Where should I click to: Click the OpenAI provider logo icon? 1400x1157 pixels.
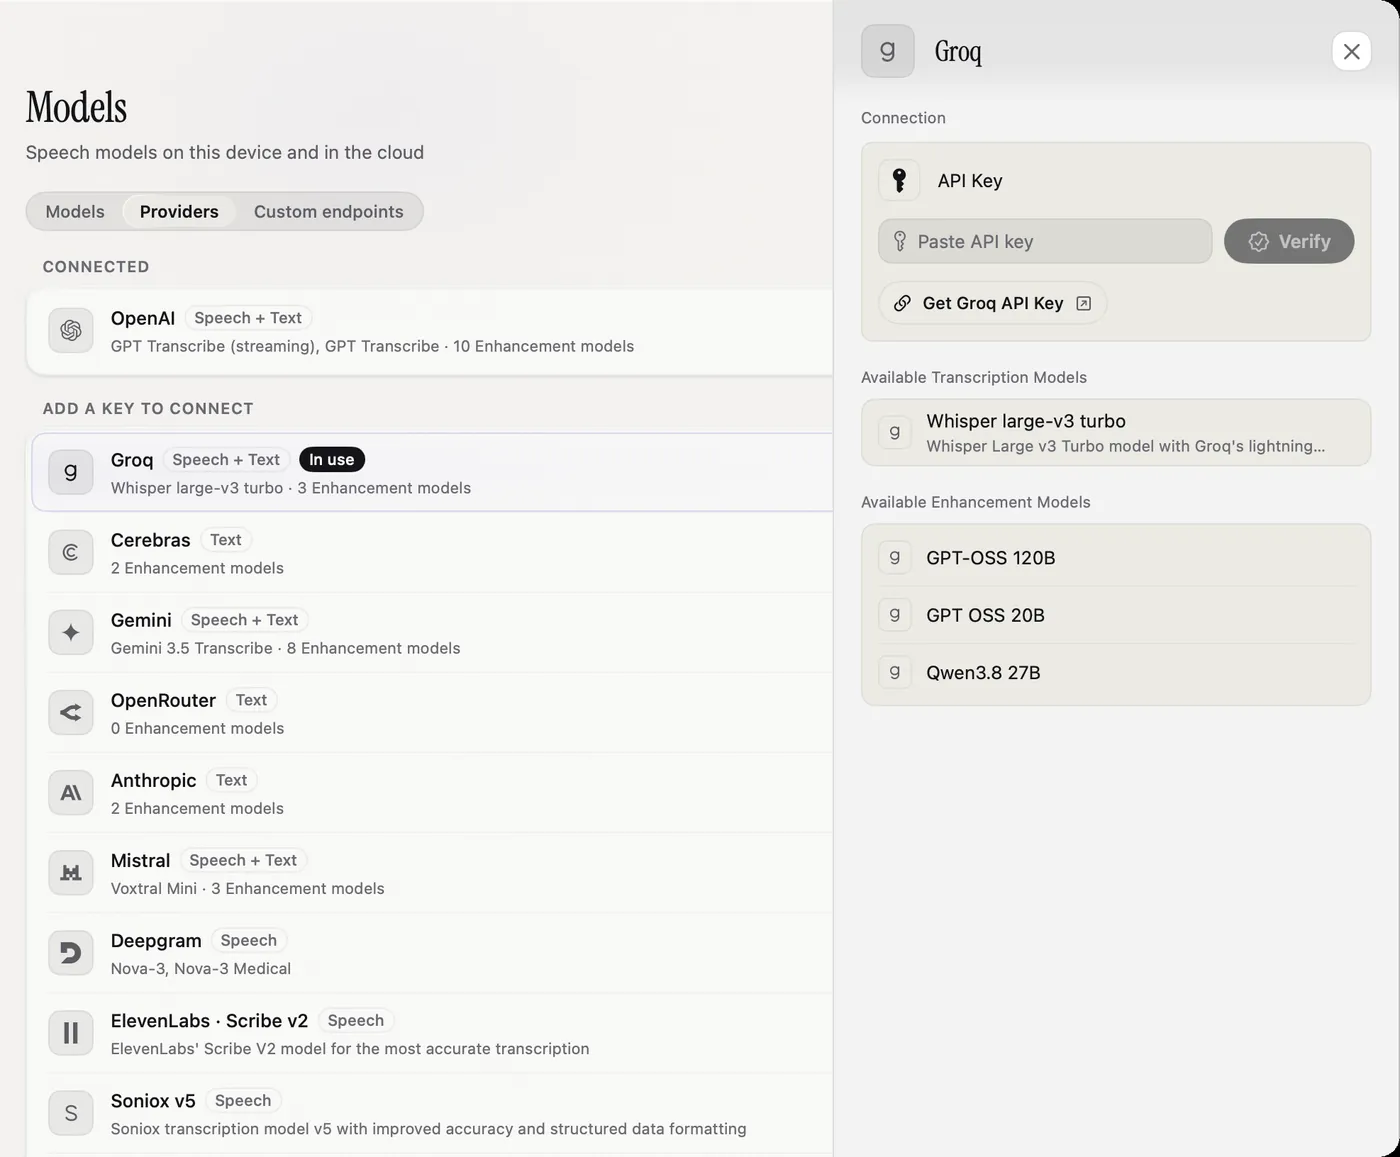click(70, 330)
